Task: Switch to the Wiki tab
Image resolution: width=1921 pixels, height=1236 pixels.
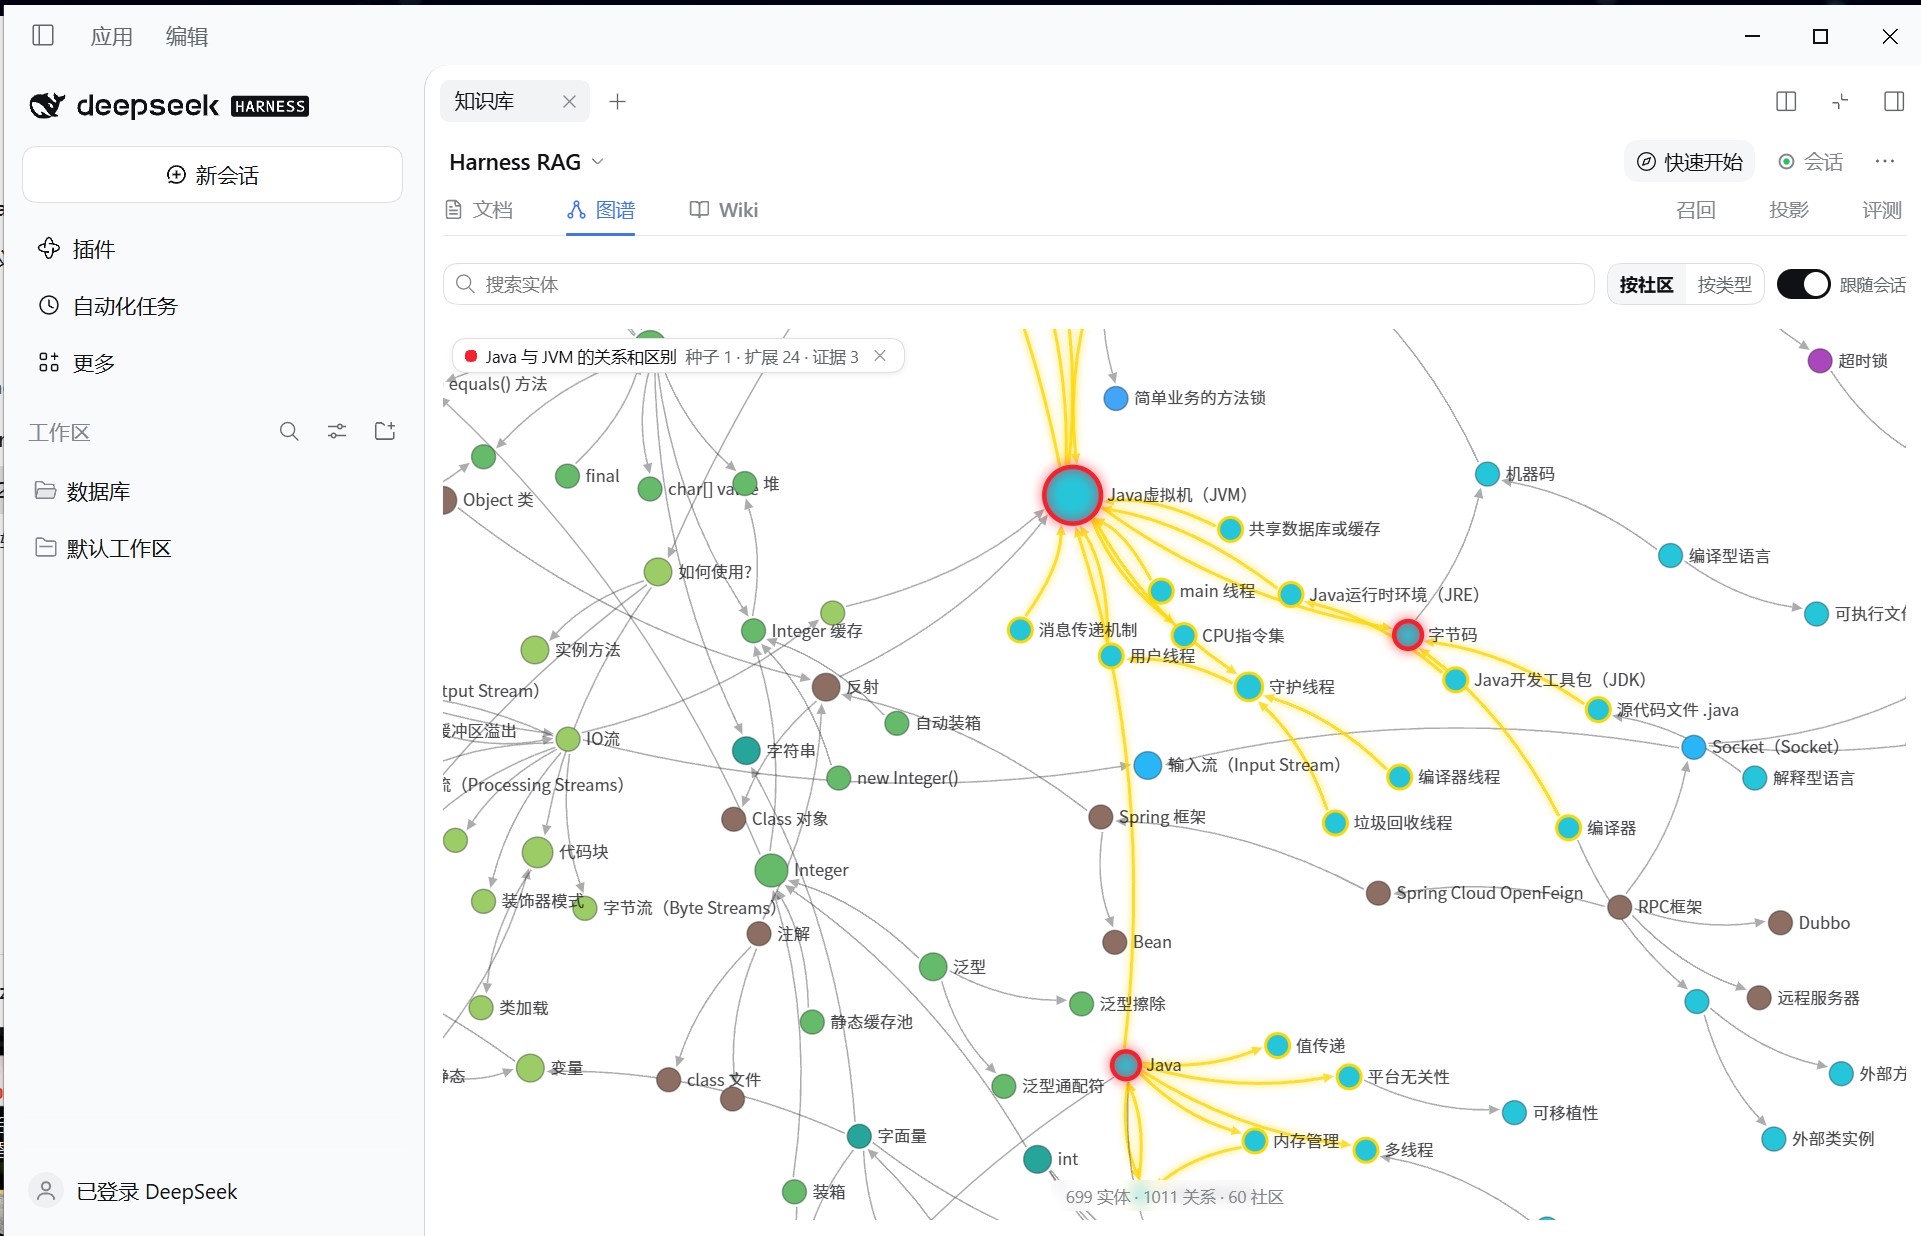Action: tap(724, 210)
